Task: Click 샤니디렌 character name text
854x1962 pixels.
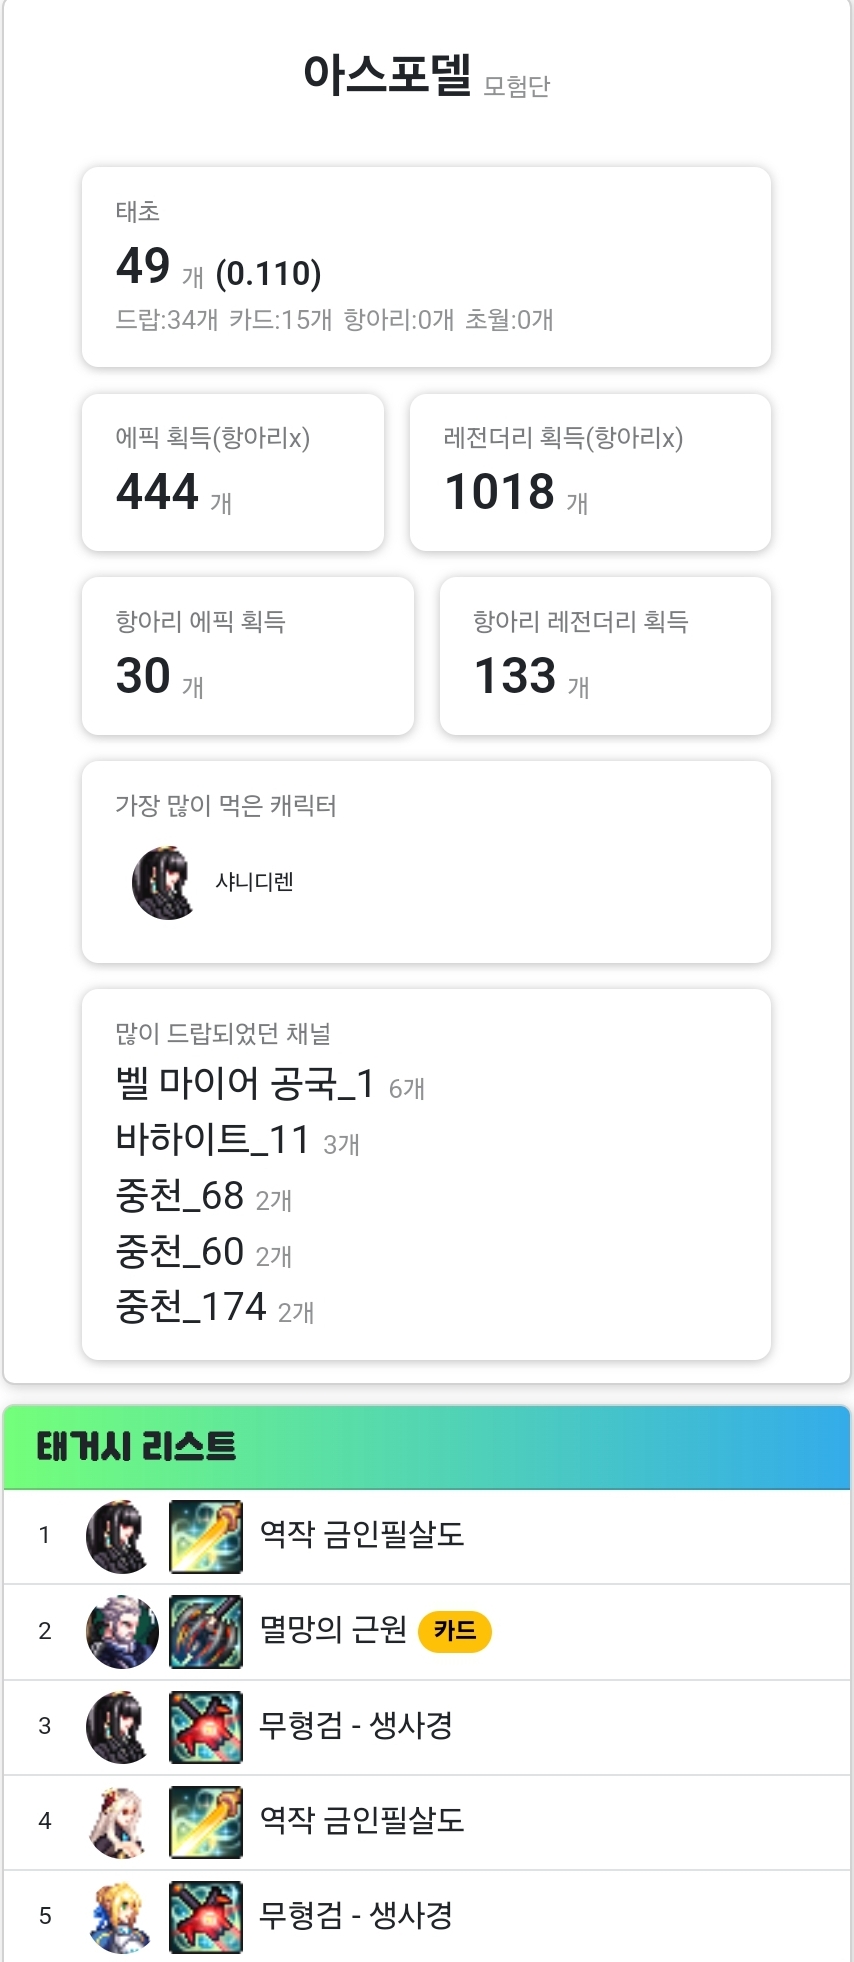Action: [255, 882]
